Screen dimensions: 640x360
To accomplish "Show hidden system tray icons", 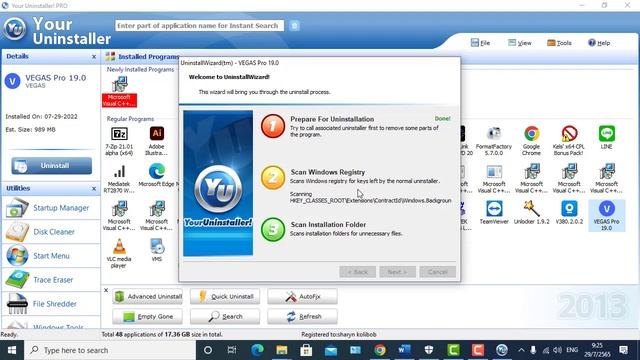I will (x=521, y=350).
